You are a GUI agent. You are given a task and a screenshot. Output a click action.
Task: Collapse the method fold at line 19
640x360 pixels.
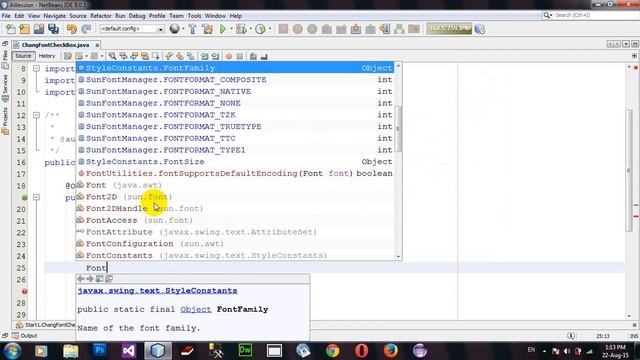click(x=36, y=197)
